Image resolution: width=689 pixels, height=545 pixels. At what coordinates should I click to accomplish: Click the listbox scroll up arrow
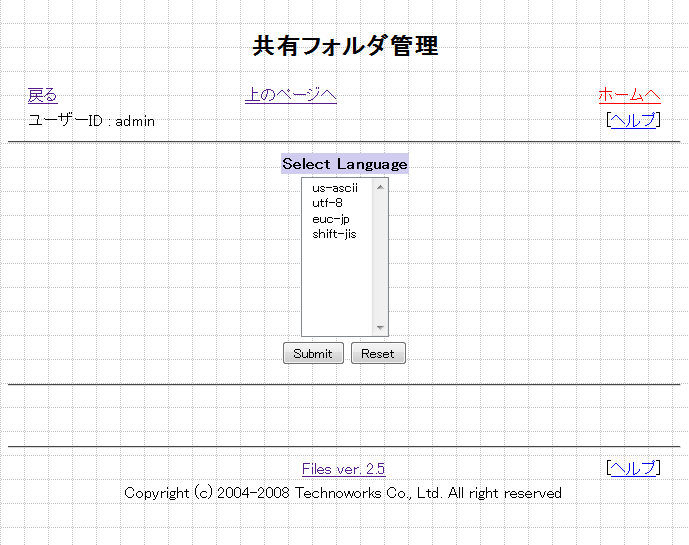(380, 187)
